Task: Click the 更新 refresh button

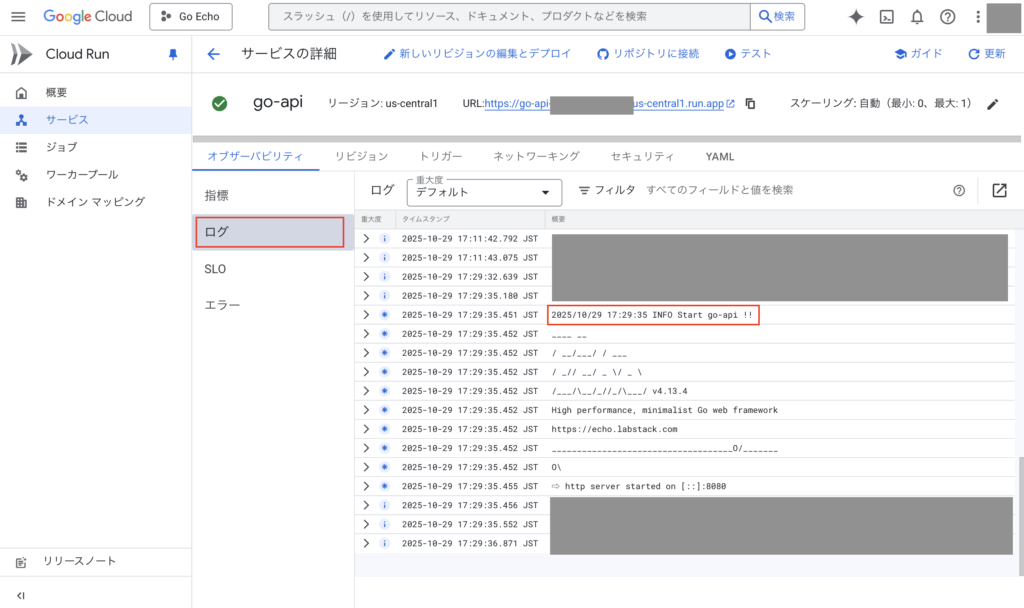Action: click(986, 54)
